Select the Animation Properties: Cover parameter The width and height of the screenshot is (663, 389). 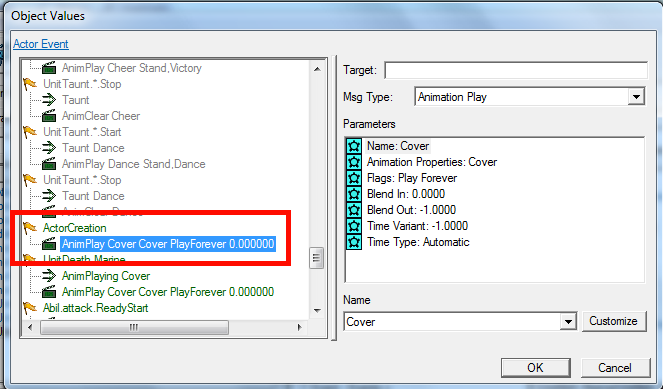coord(432,162)
